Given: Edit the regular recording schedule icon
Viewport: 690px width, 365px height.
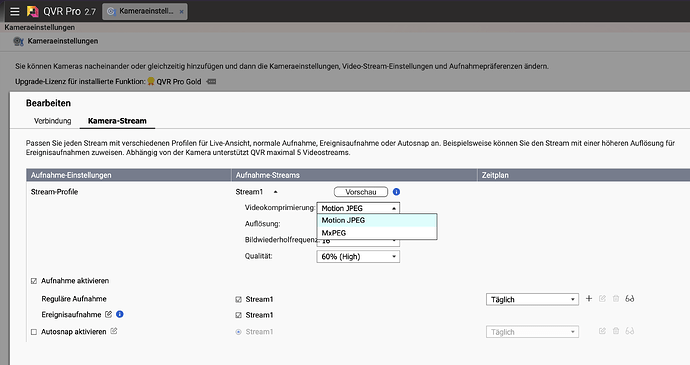Looking at the screenshot, I should pyautogui.click(x=602, y=299).
